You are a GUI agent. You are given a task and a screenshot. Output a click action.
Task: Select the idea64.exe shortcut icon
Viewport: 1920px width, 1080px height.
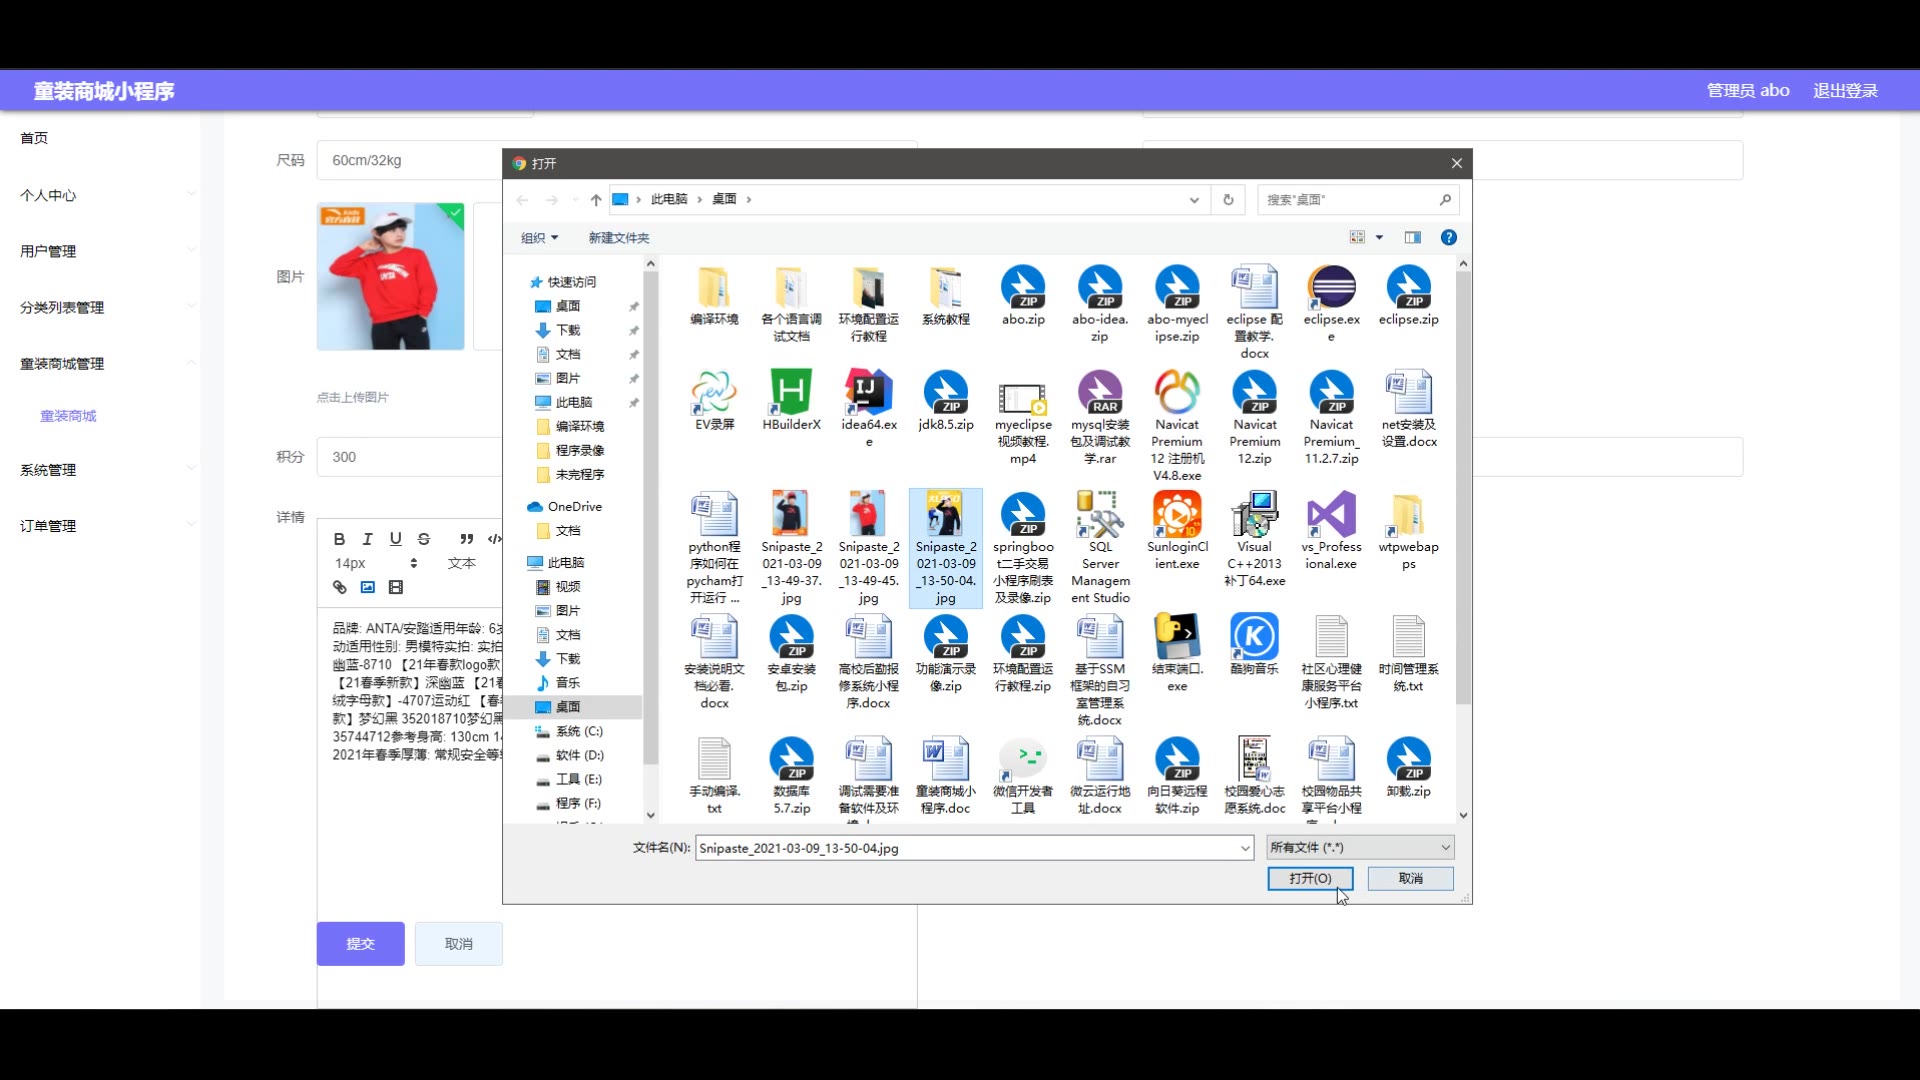coord(868,393)
